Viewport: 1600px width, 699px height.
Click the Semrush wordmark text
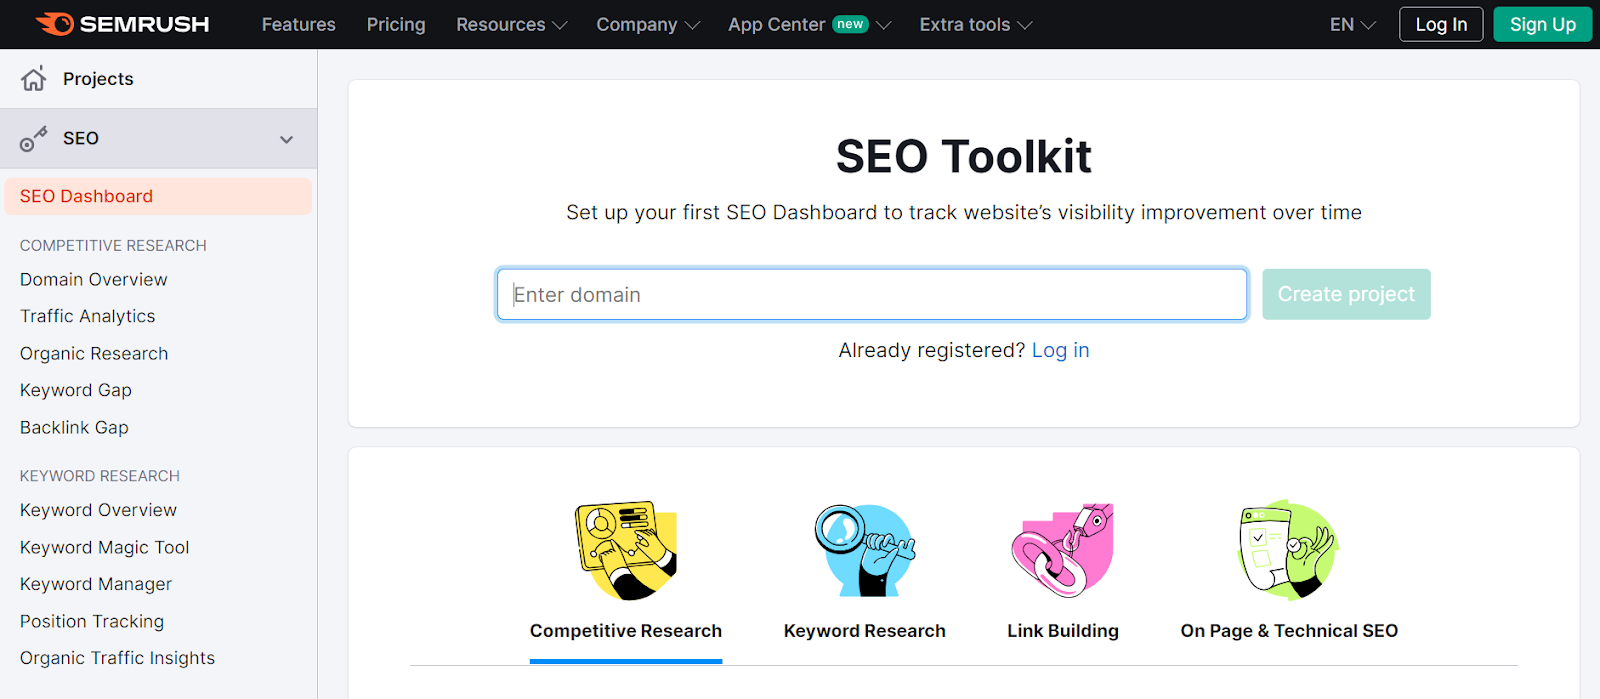(x=145, y=24)
